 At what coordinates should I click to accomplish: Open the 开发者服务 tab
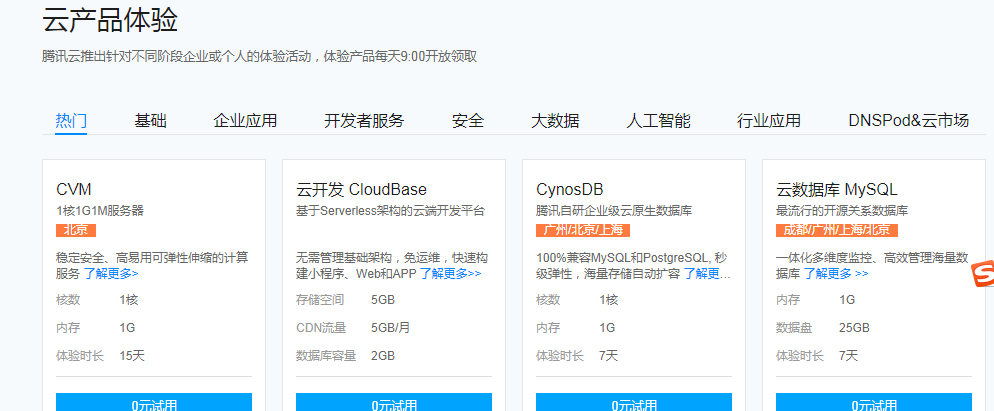364,121
